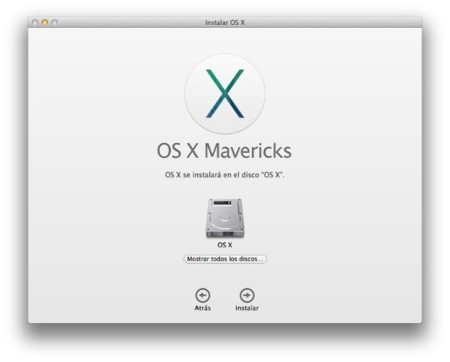
Task: Select the OS X hard disk icon
Action: pos(225,219)
